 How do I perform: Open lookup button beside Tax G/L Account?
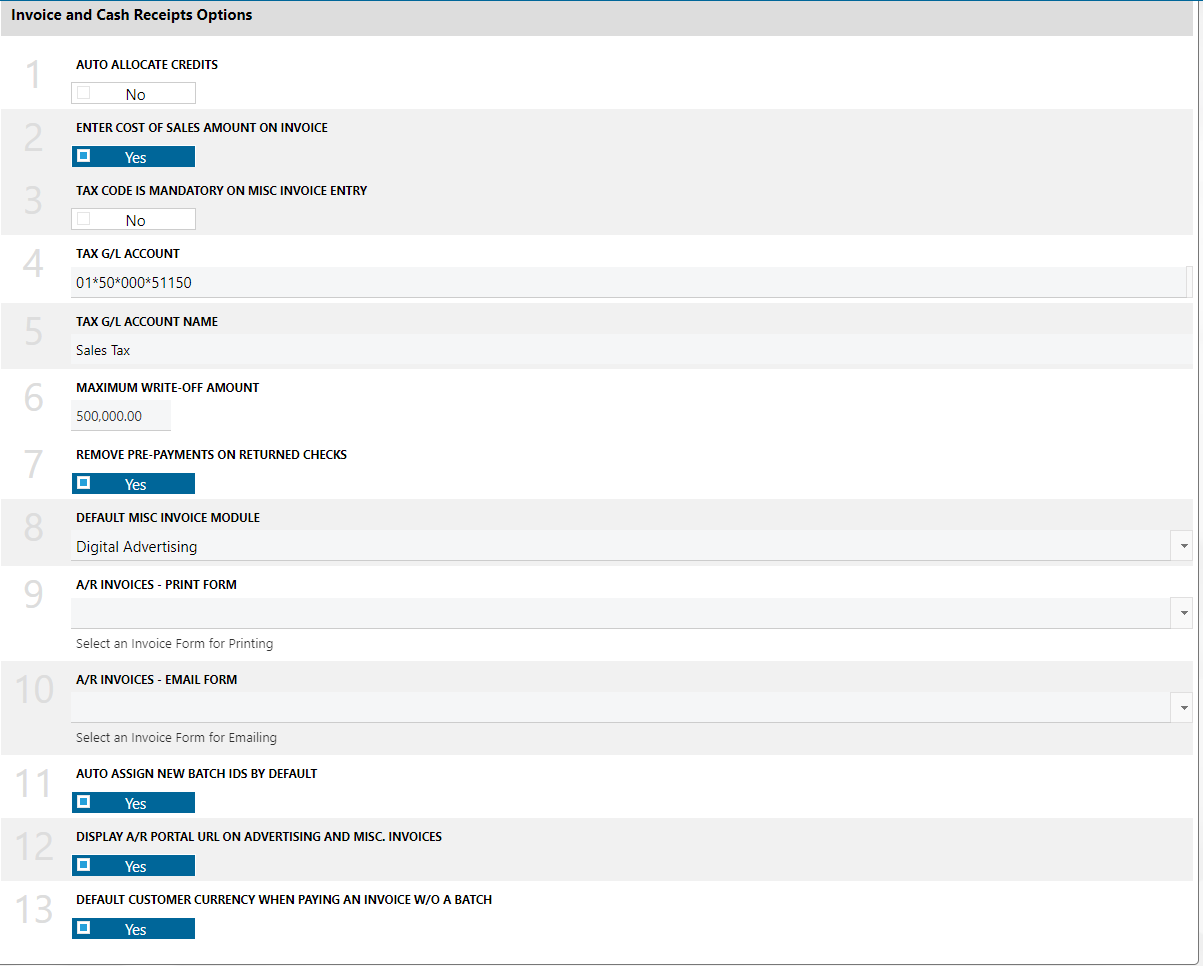(x=1188, y=283)
